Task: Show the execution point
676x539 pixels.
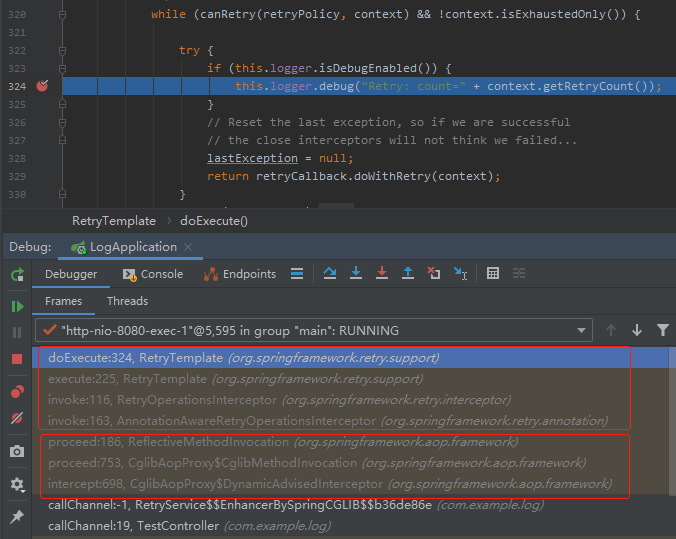Action: [297, 273]
